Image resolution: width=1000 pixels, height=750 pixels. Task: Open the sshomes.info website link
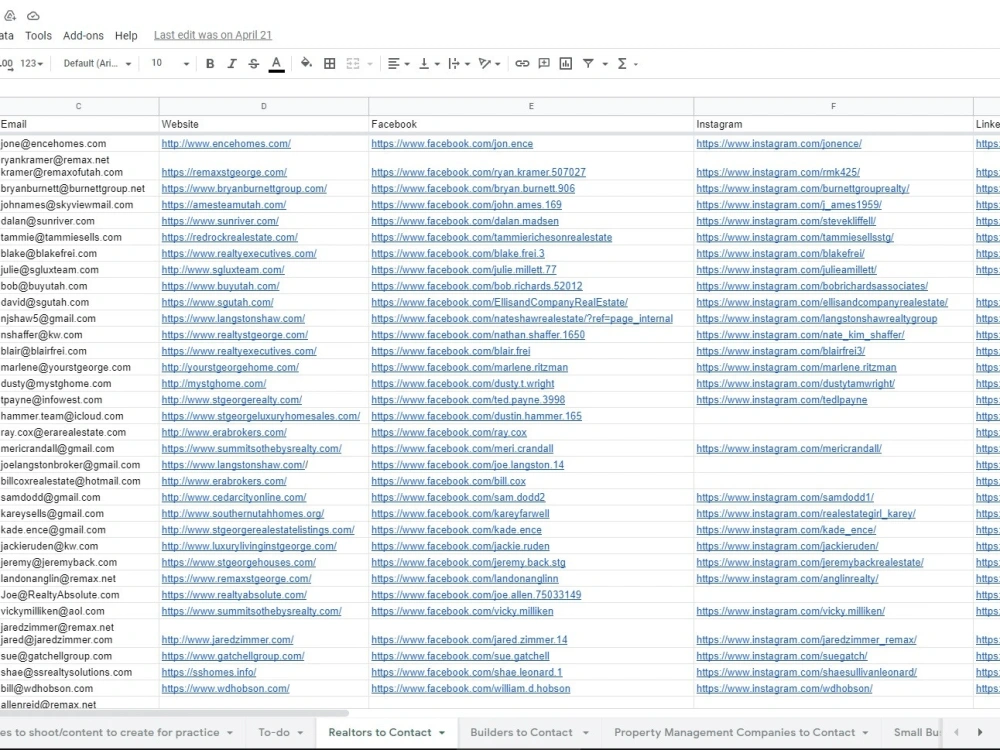(x=209, y=673)
